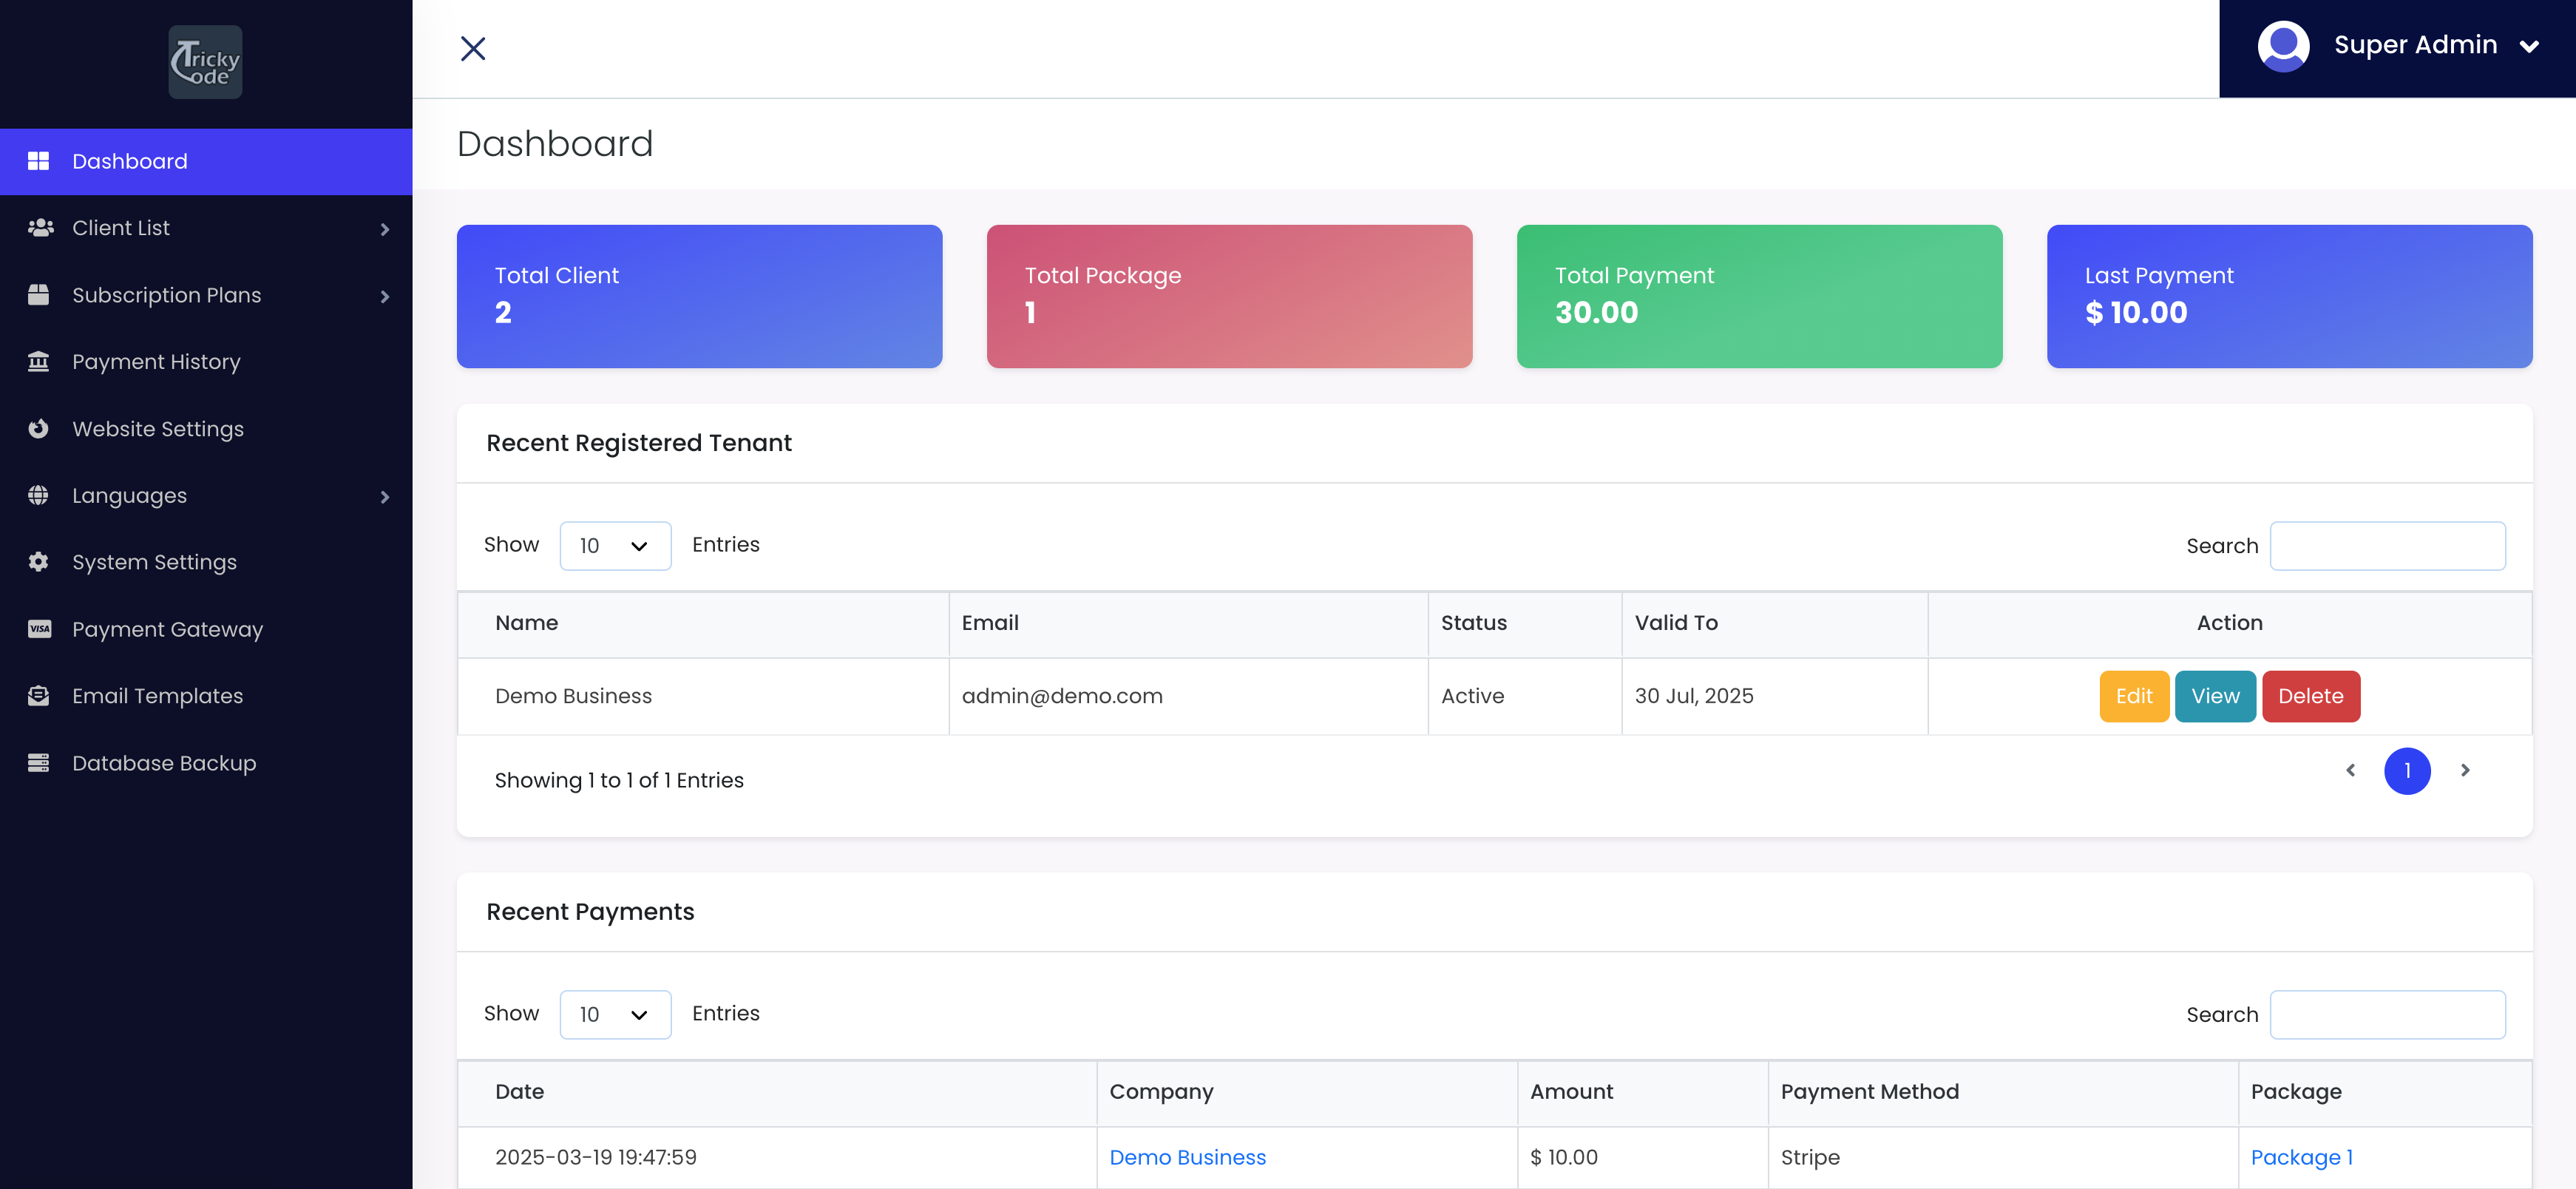
Task: Expand the Client List submenu
Action: pyautogui.click(x=384, y=229)
